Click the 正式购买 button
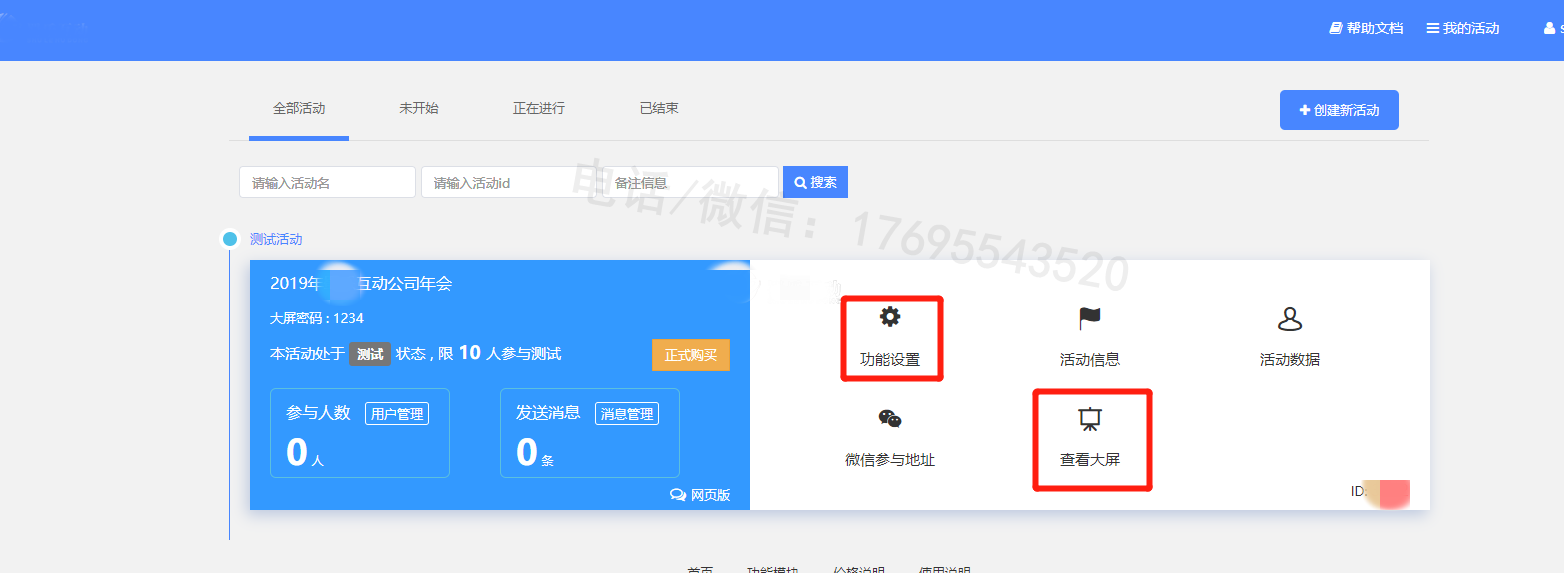 tap(691, 355)
